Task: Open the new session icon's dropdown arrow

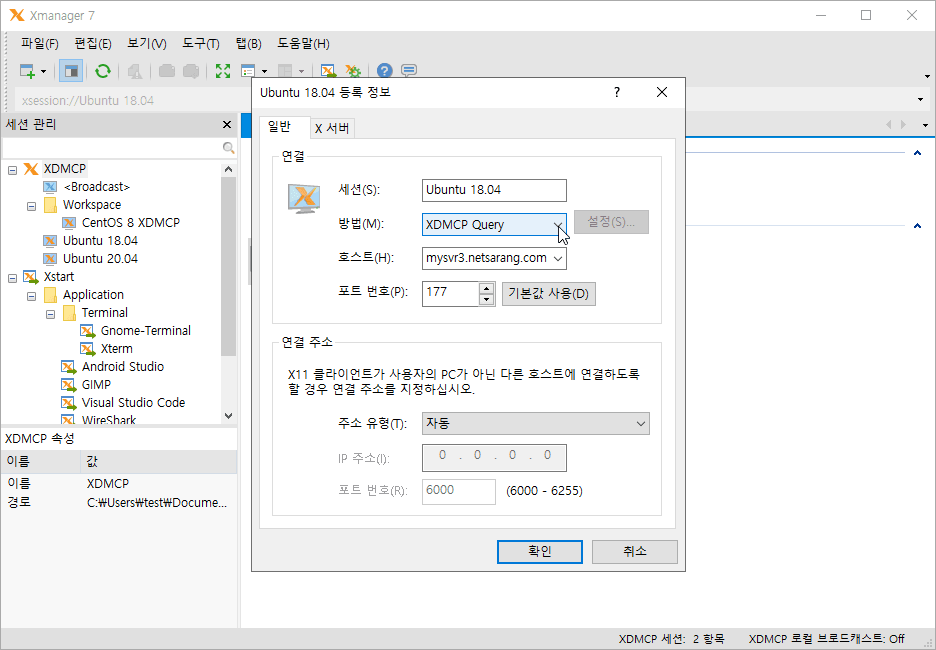Action: coord(44,72)
